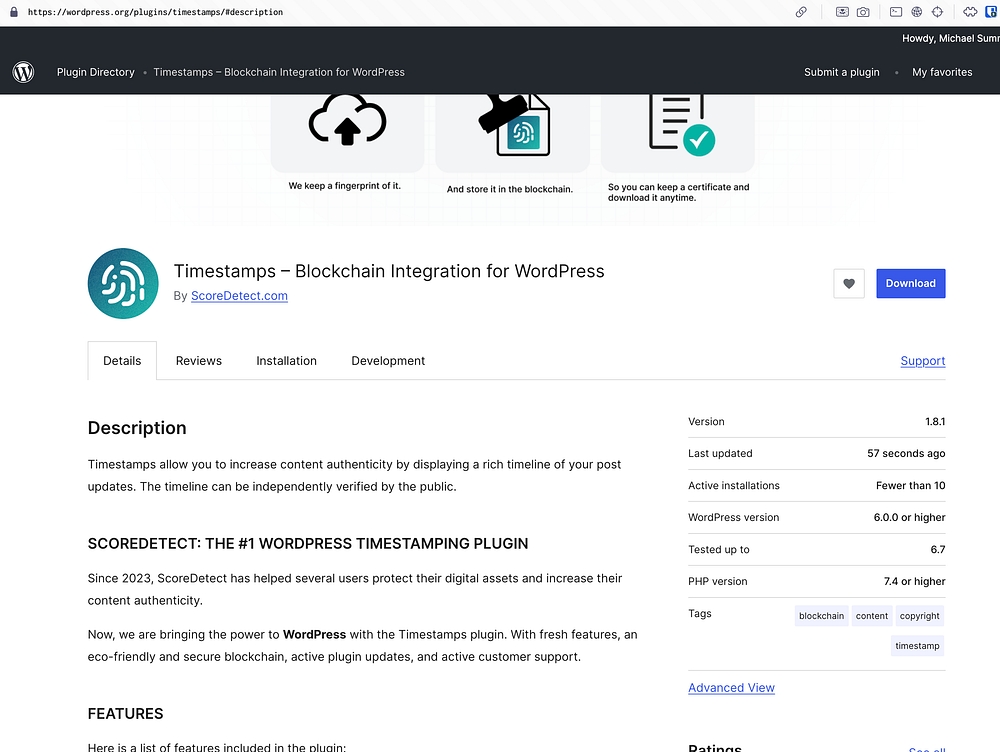
Task: Click the lock icon in address bar
Action: coord(13,12)
